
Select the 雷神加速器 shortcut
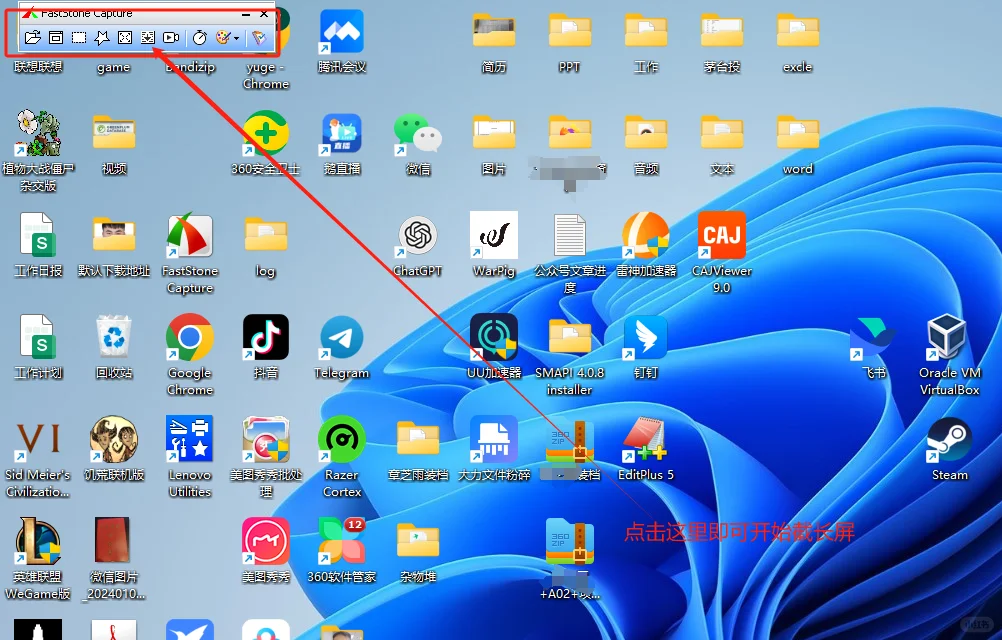pos(646,246)
